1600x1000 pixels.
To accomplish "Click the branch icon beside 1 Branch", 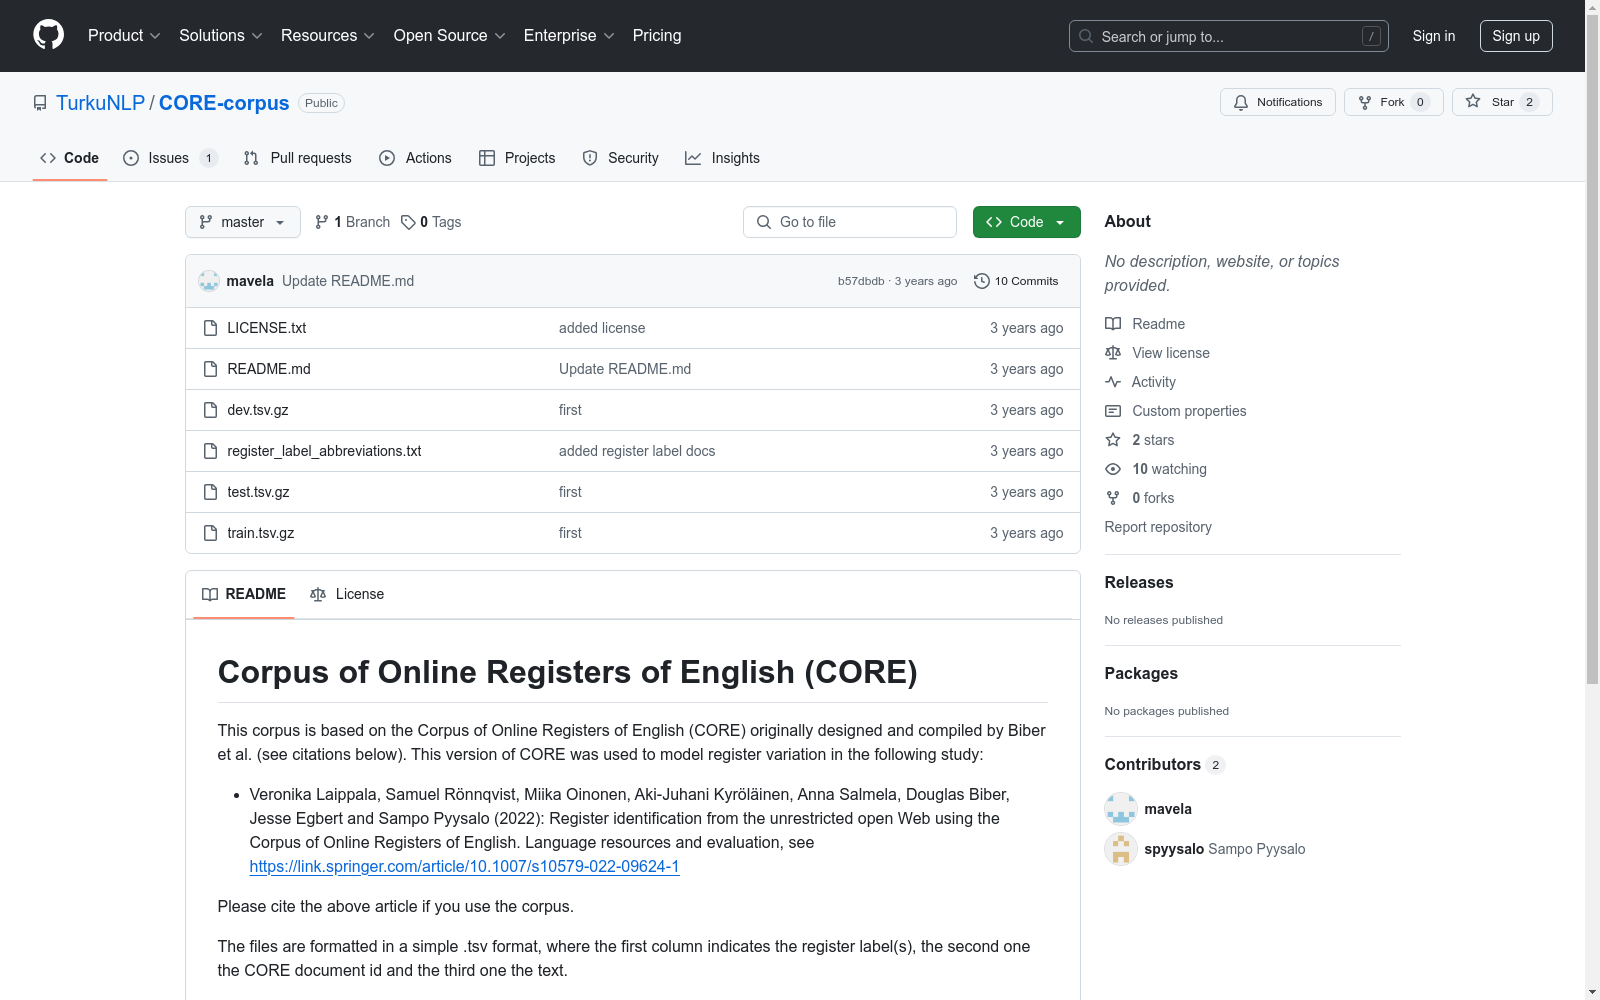I will tap(322, 222).
